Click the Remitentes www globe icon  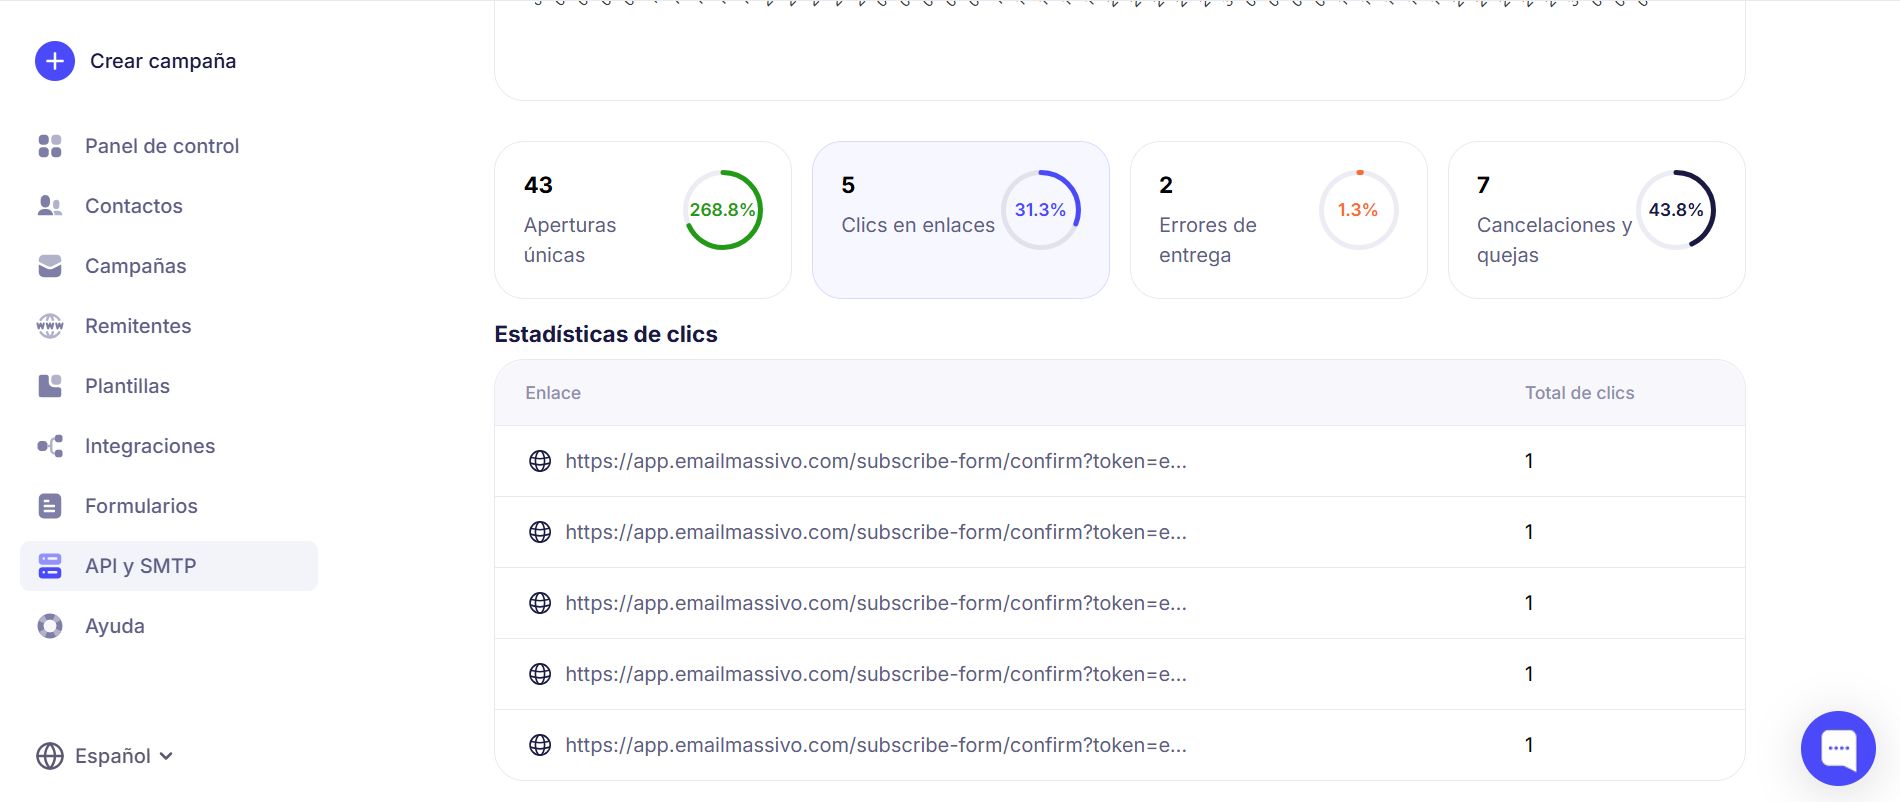[50, 326]
